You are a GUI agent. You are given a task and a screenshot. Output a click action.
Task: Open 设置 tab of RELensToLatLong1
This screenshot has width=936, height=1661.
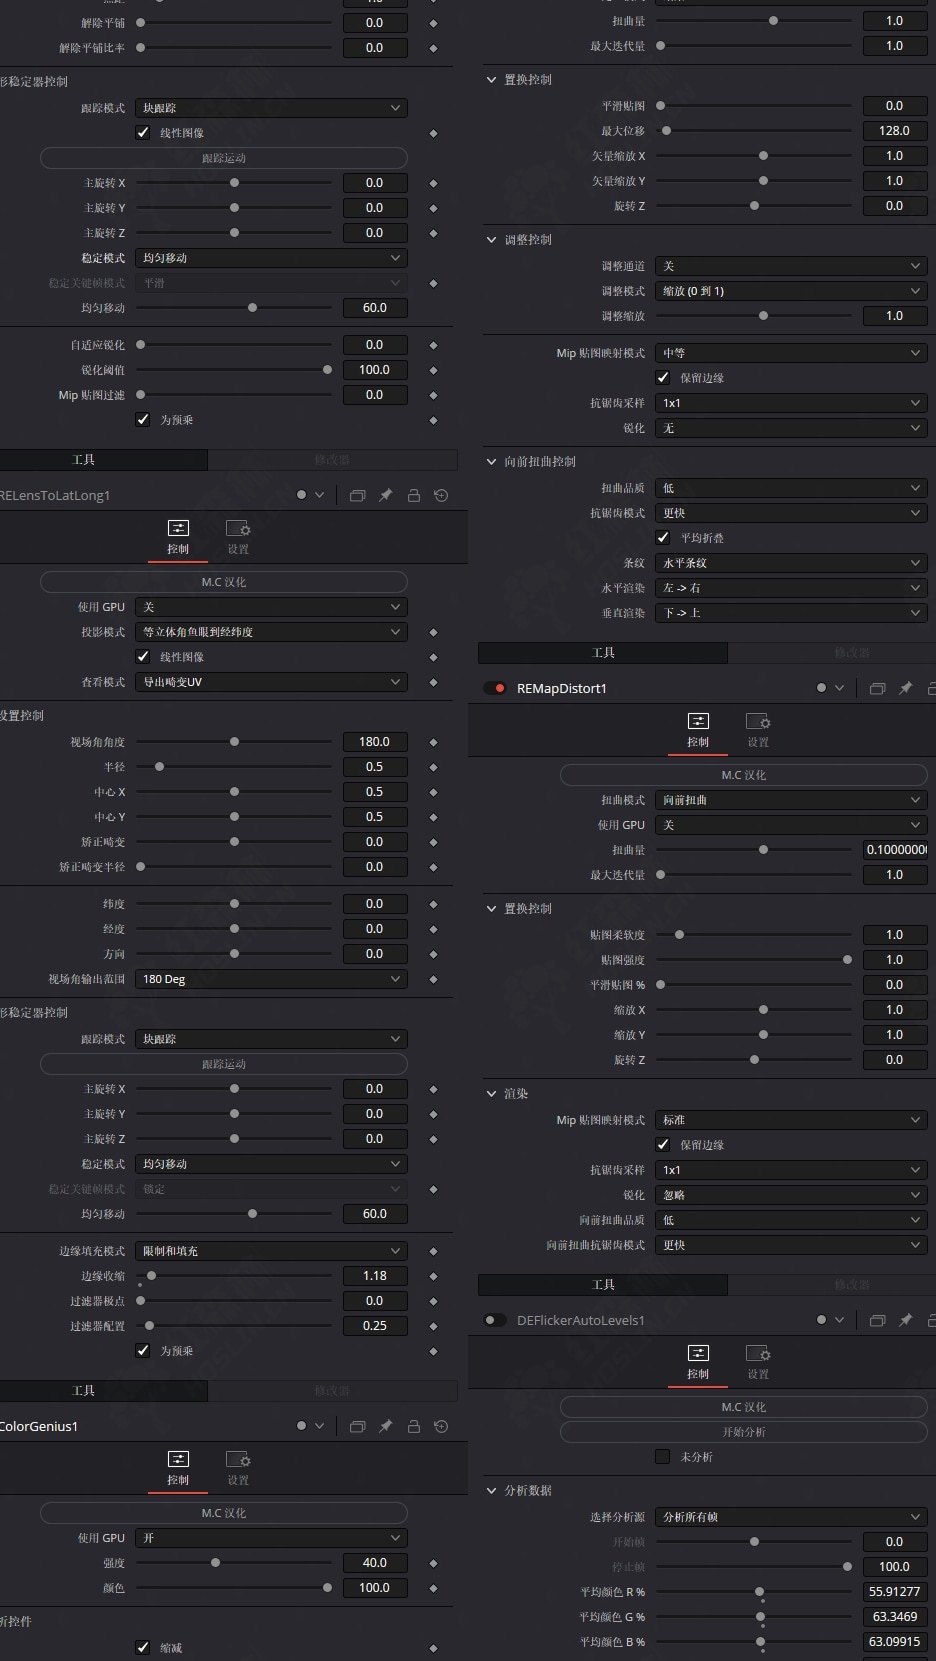click(238, 537)
